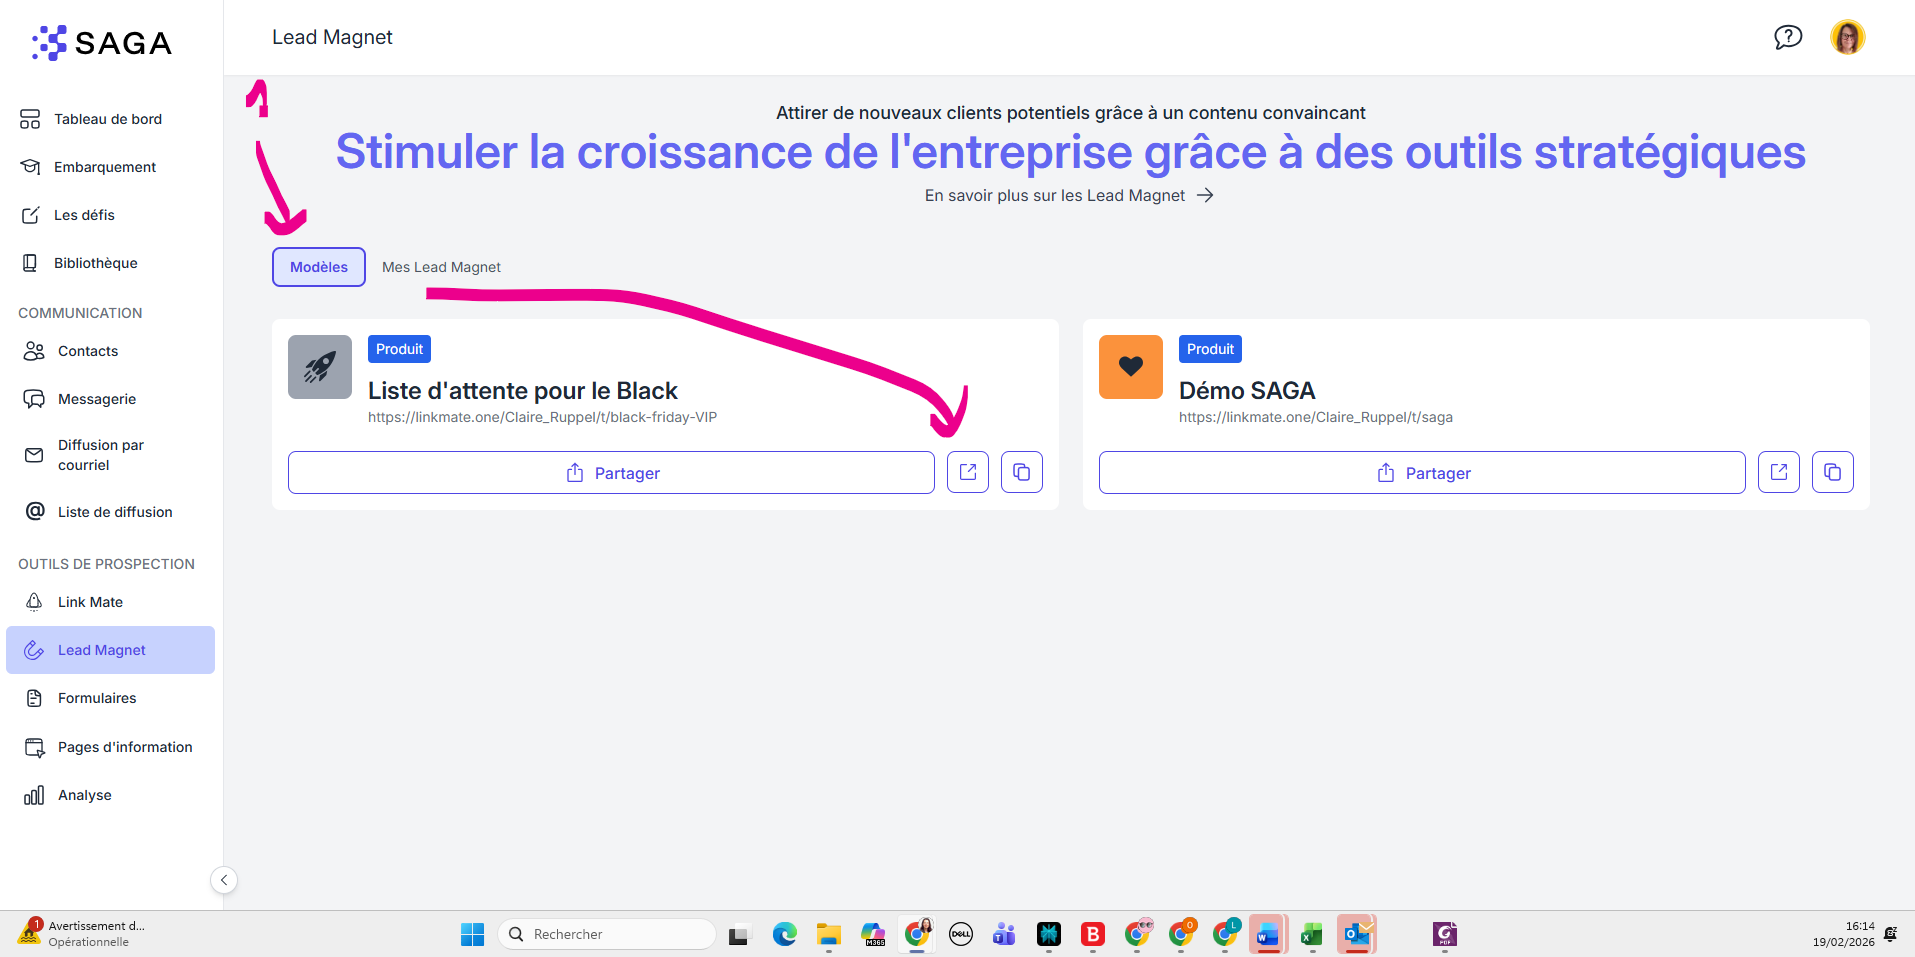Click the Démo SAGA card title

coord(1247,390)
